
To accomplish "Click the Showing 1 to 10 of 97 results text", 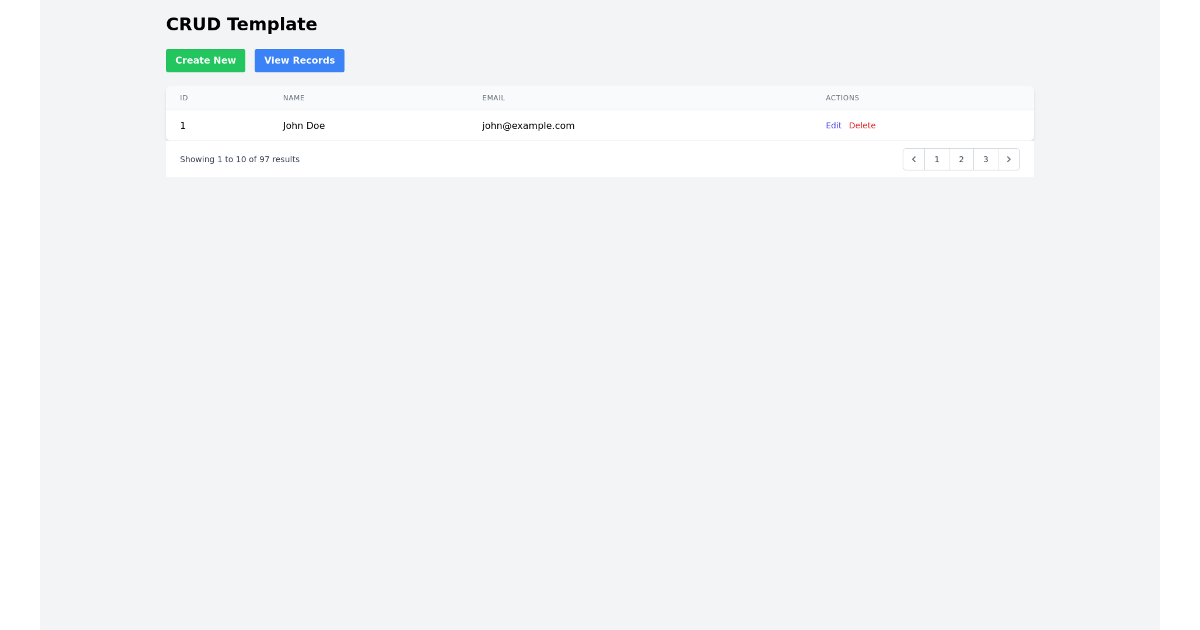I will tap(239, 159).
